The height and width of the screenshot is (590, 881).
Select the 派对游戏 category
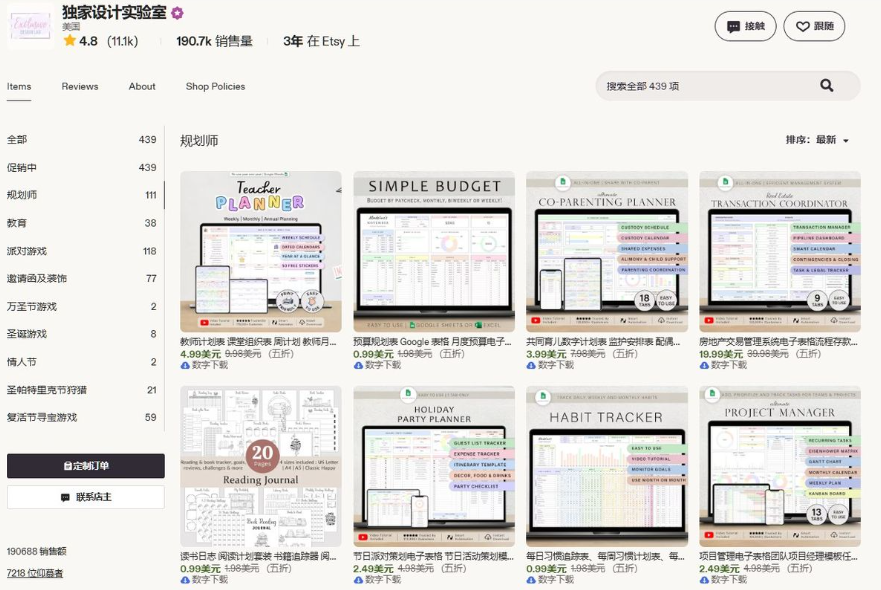point(82,251)
